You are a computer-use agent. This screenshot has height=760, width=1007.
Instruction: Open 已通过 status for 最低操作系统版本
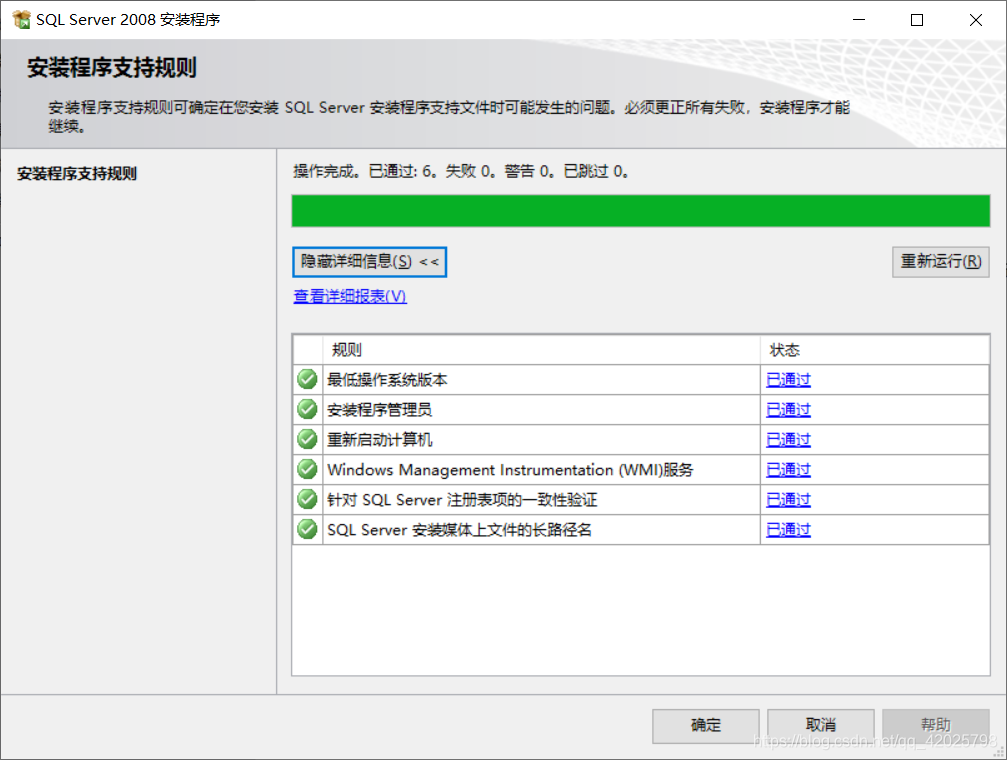[x=788, y=380]
